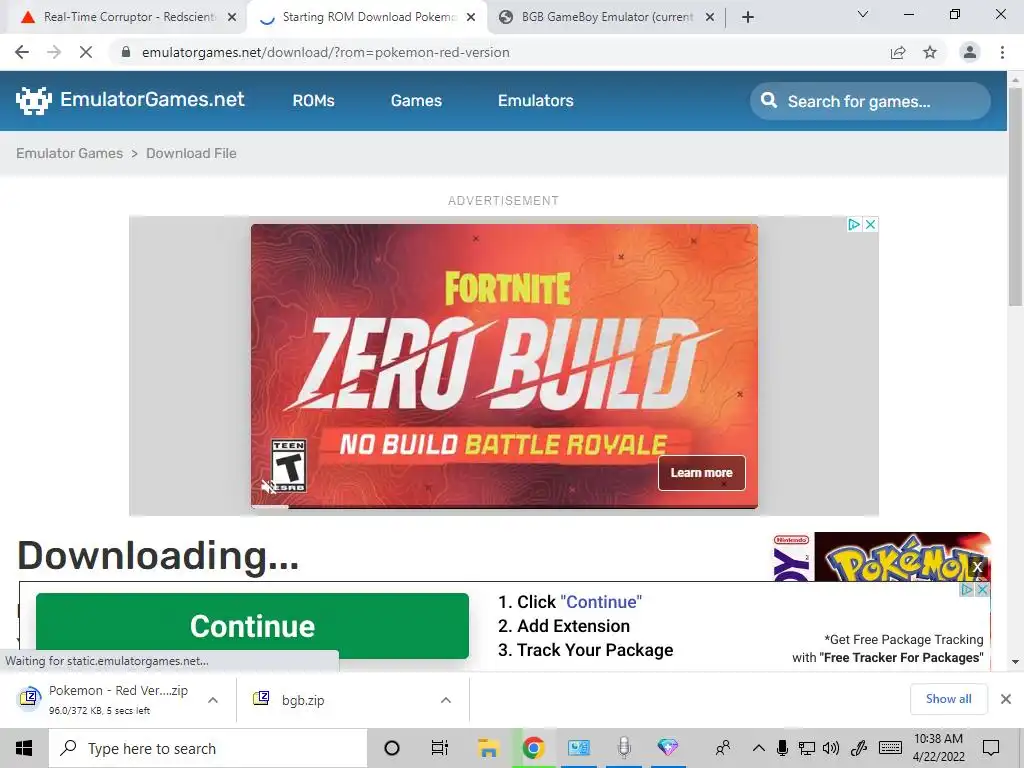
Task: Click the search magnifier icon
Action: pyautogui.click(x=769, y=101)
